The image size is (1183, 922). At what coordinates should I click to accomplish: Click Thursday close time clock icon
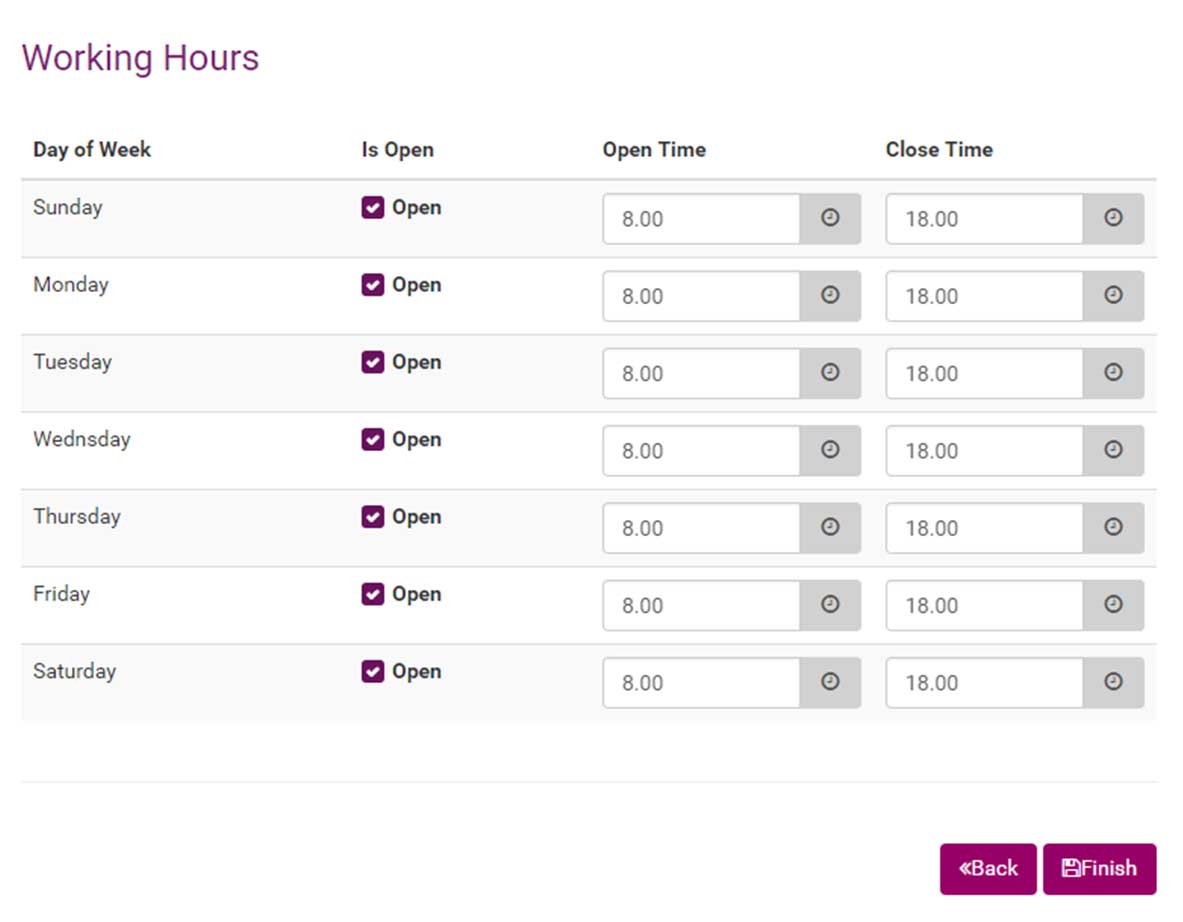[x=1113, y=527]
